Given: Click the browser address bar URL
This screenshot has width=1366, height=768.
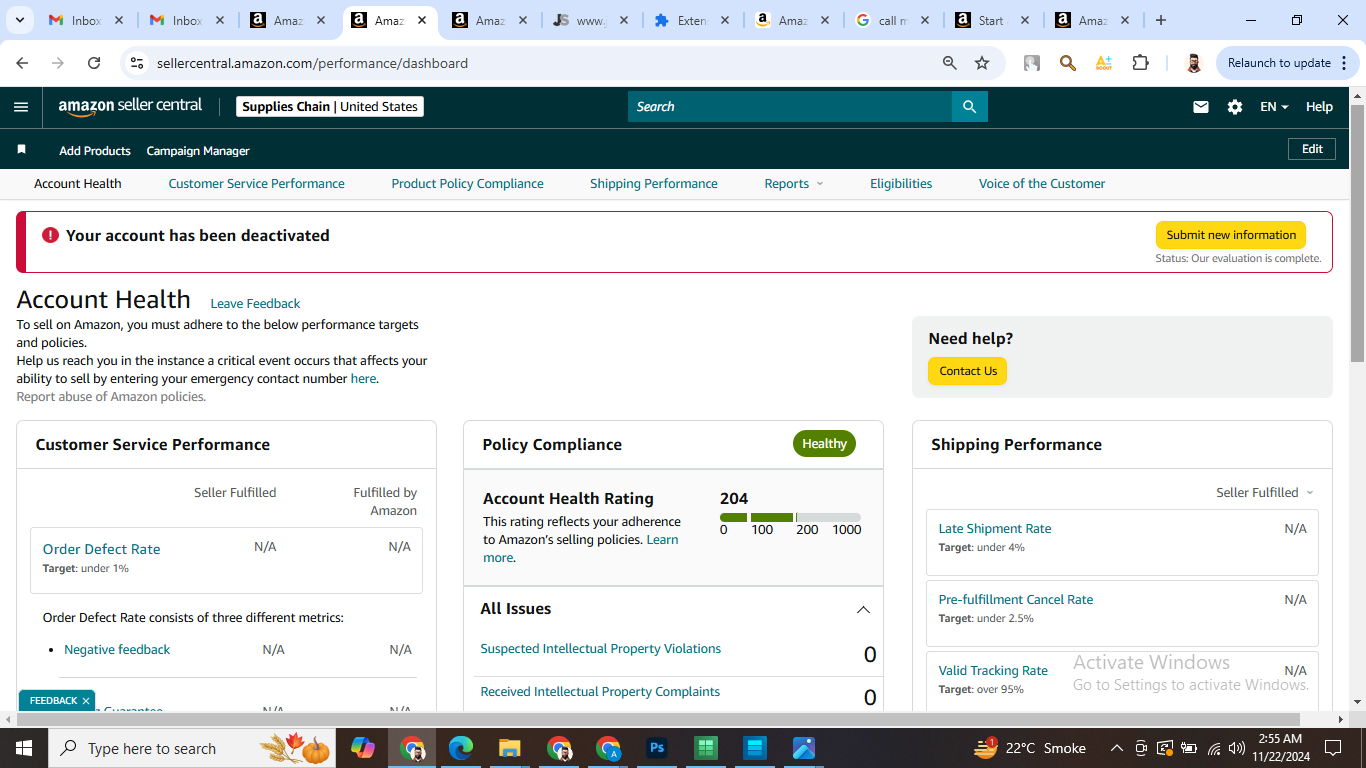Looking at the screenshot, I should (312, 63).
